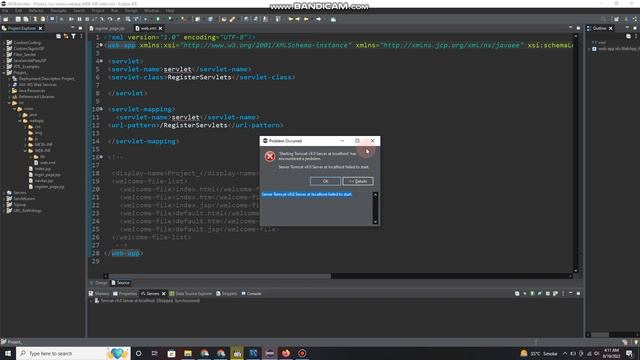Image resolution: width=640 pixels, height=360 pixels.
Task: Click the green Debug bug toolbar icon
Action: pos(146,19)
